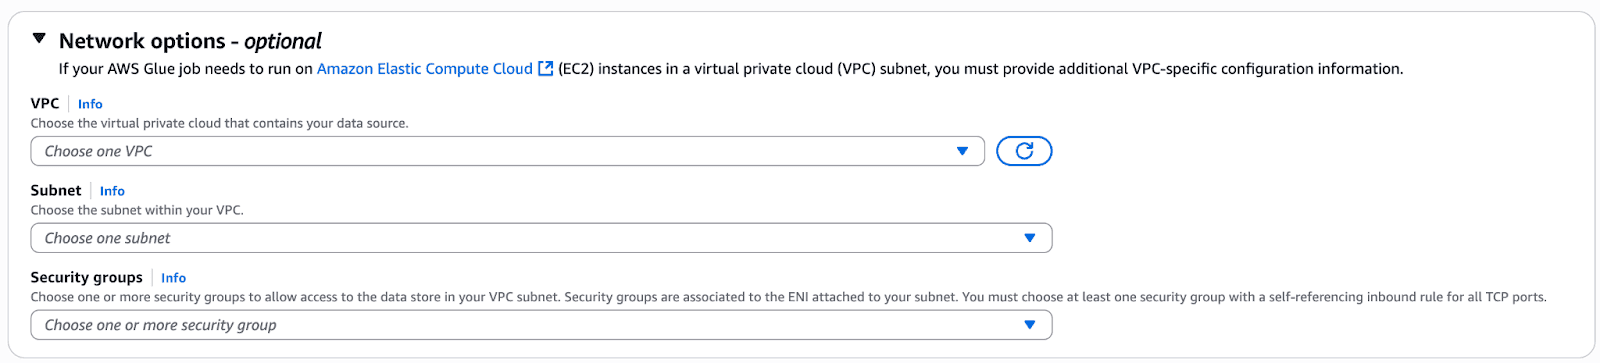Click the VPC field label
This screenshot has width=1600, height=363.
pyautogui.click(x=45, y=104)
